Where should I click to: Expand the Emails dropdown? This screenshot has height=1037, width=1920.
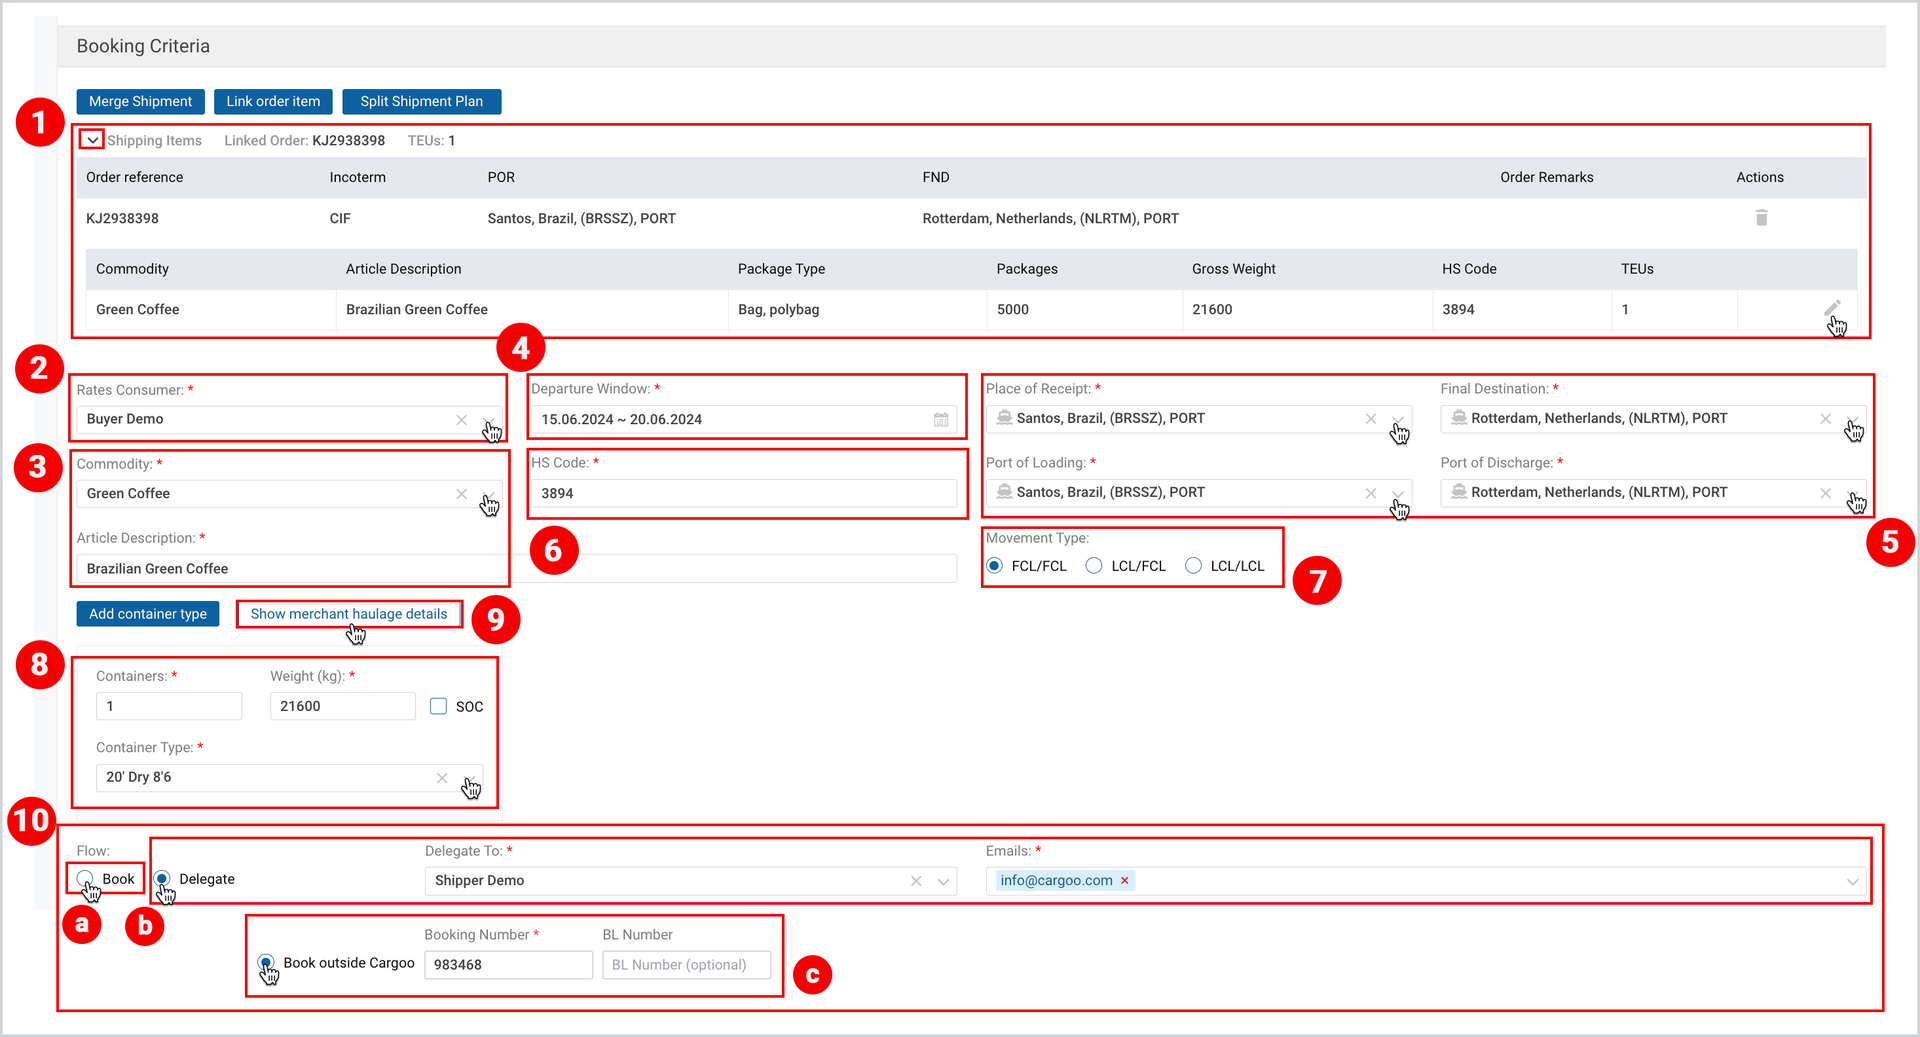1852,881
